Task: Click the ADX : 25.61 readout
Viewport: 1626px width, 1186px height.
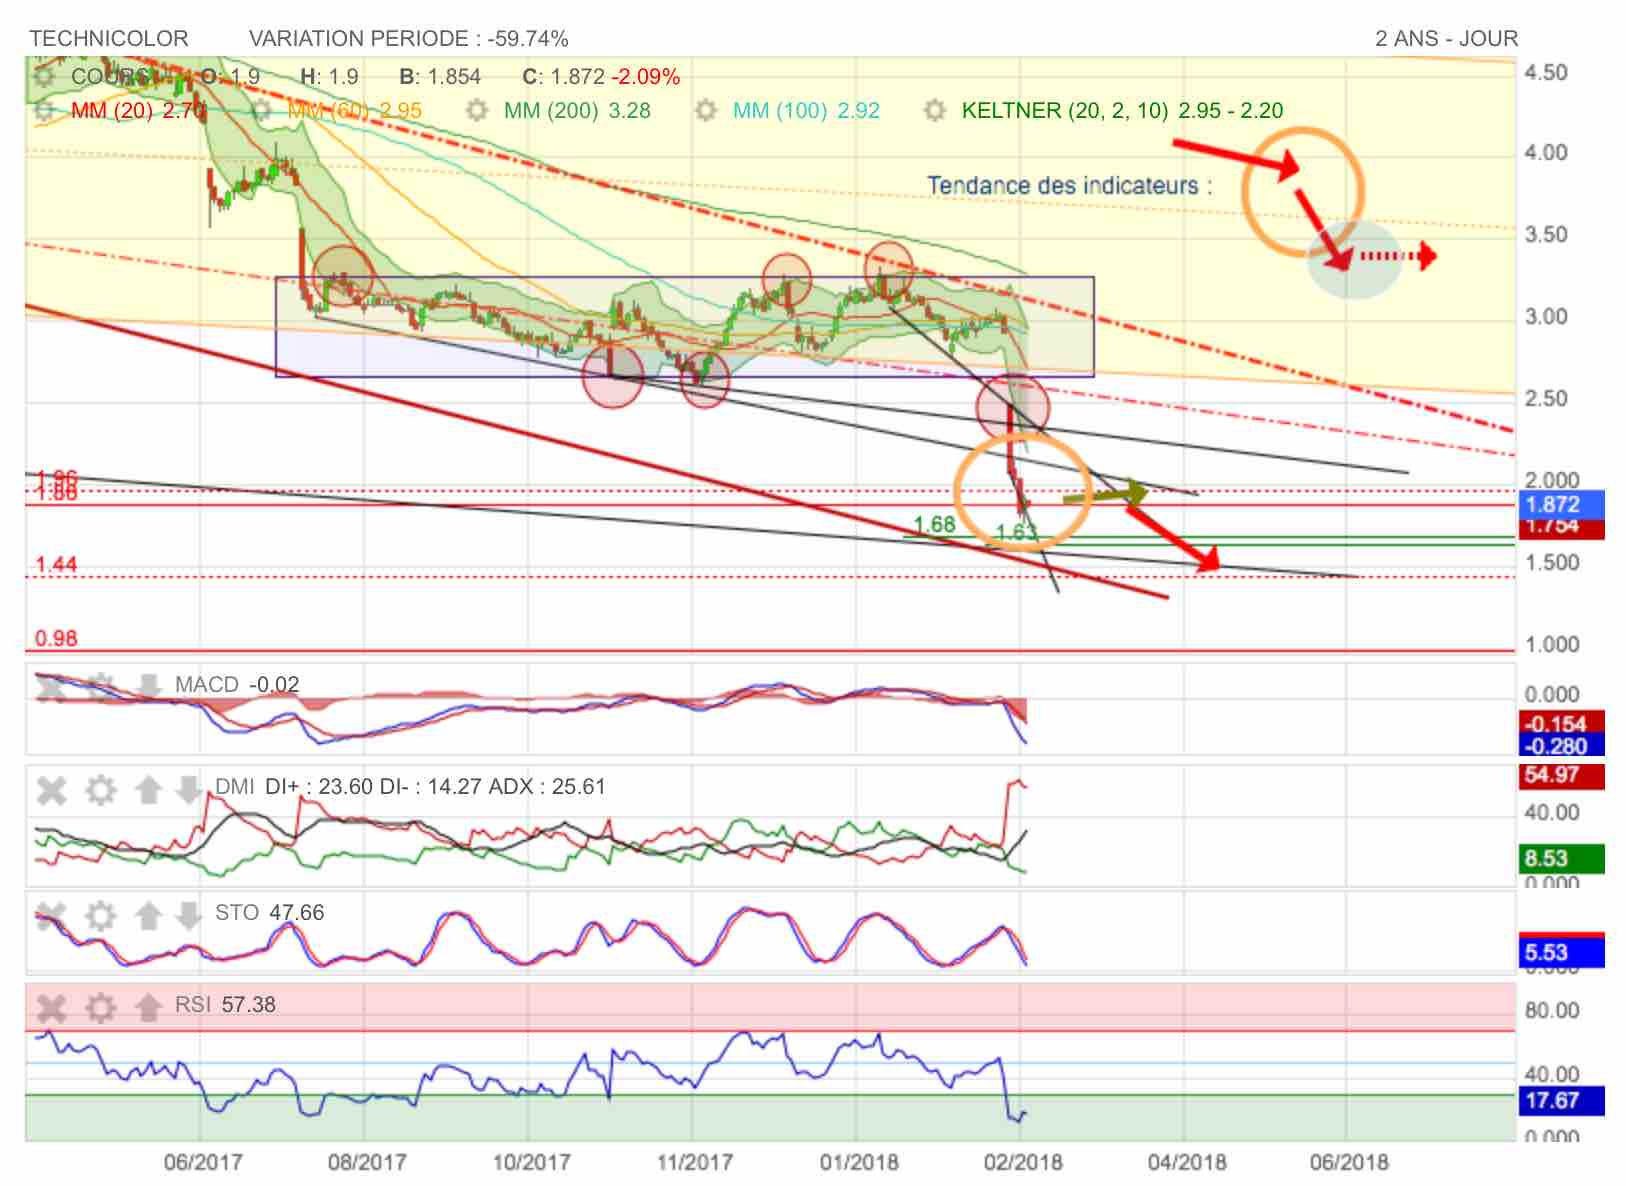Action: click(x=547, y=787)
